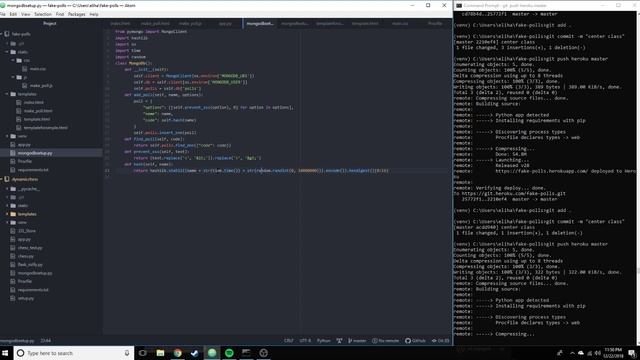Click the master git branch indicator

(357, 340)
